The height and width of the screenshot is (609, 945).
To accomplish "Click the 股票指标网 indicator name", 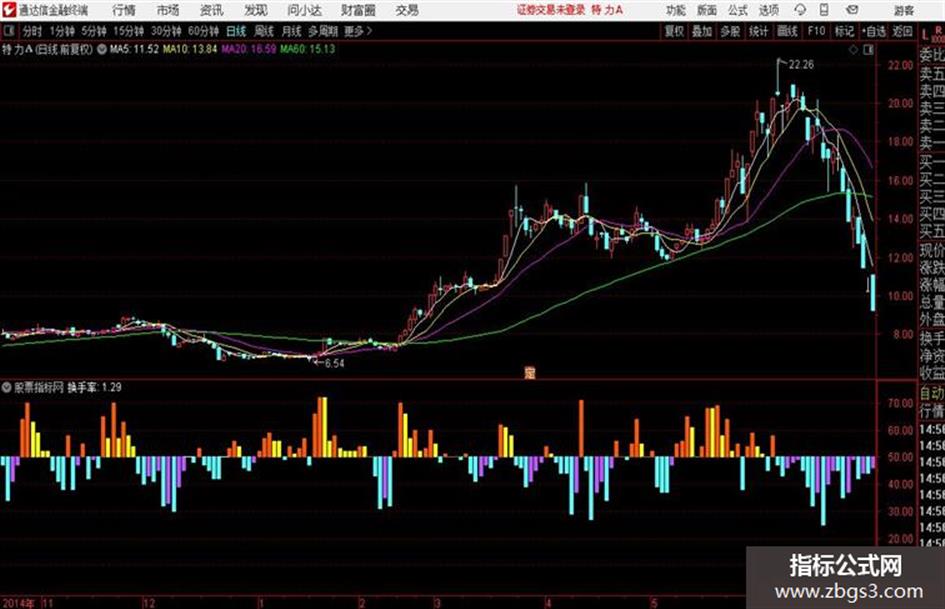I will 39,387.
